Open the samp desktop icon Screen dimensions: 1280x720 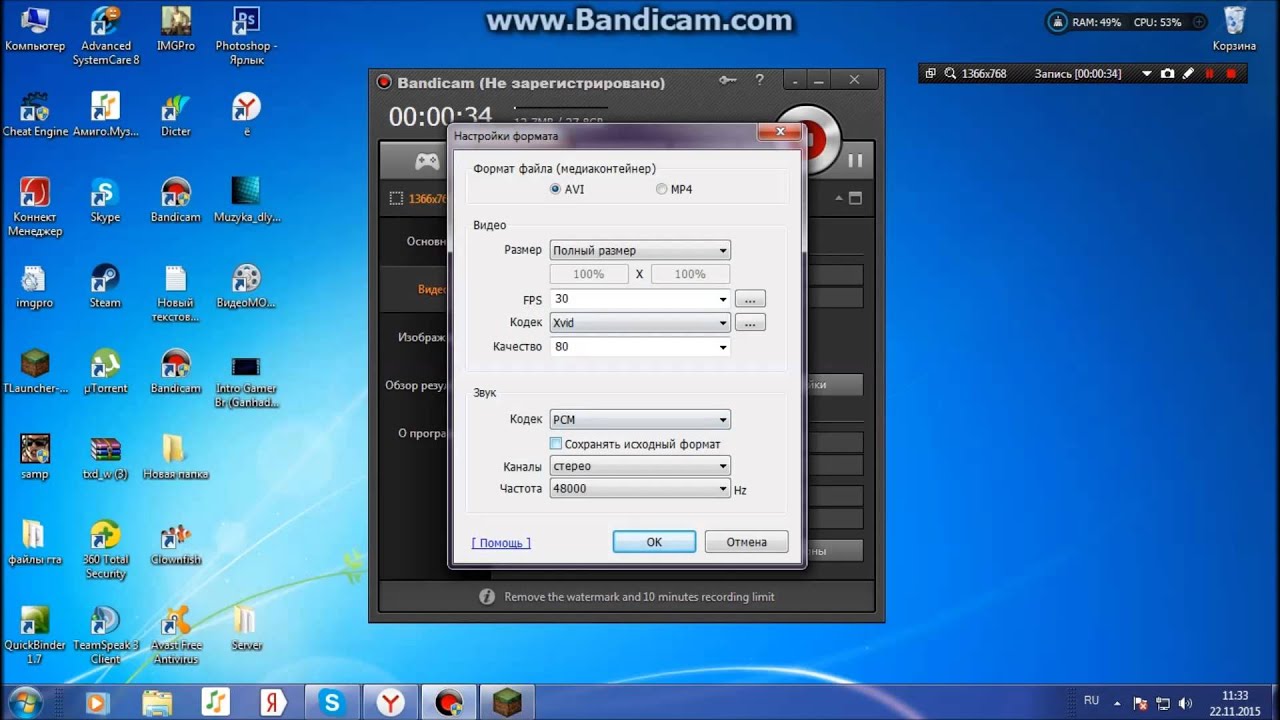point(35,457)
